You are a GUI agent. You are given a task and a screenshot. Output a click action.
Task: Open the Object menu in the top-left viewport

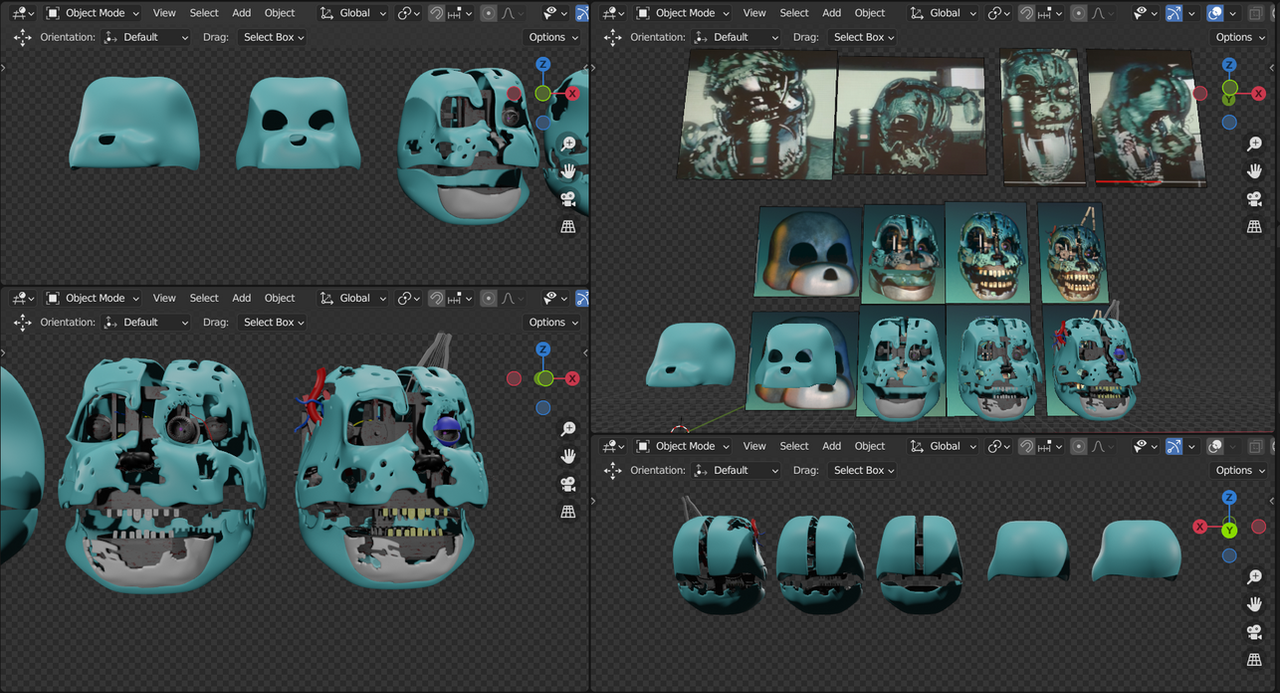tap(280, 13)
